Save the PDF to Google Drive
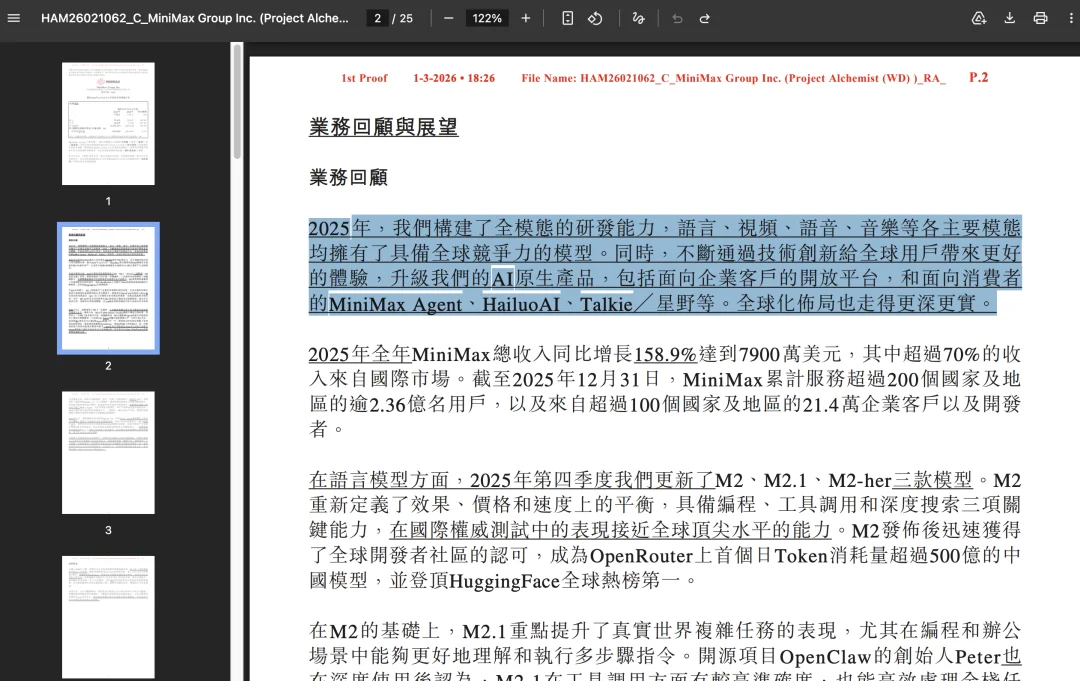Image resolution: width=1080 pixels, height=681 pixels. (979, 17)
